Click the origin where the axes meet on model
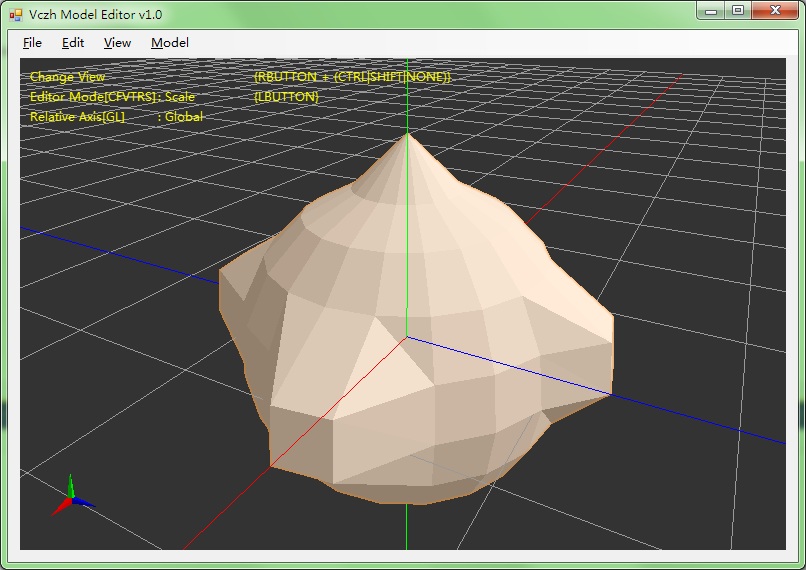 click(407, 336)
